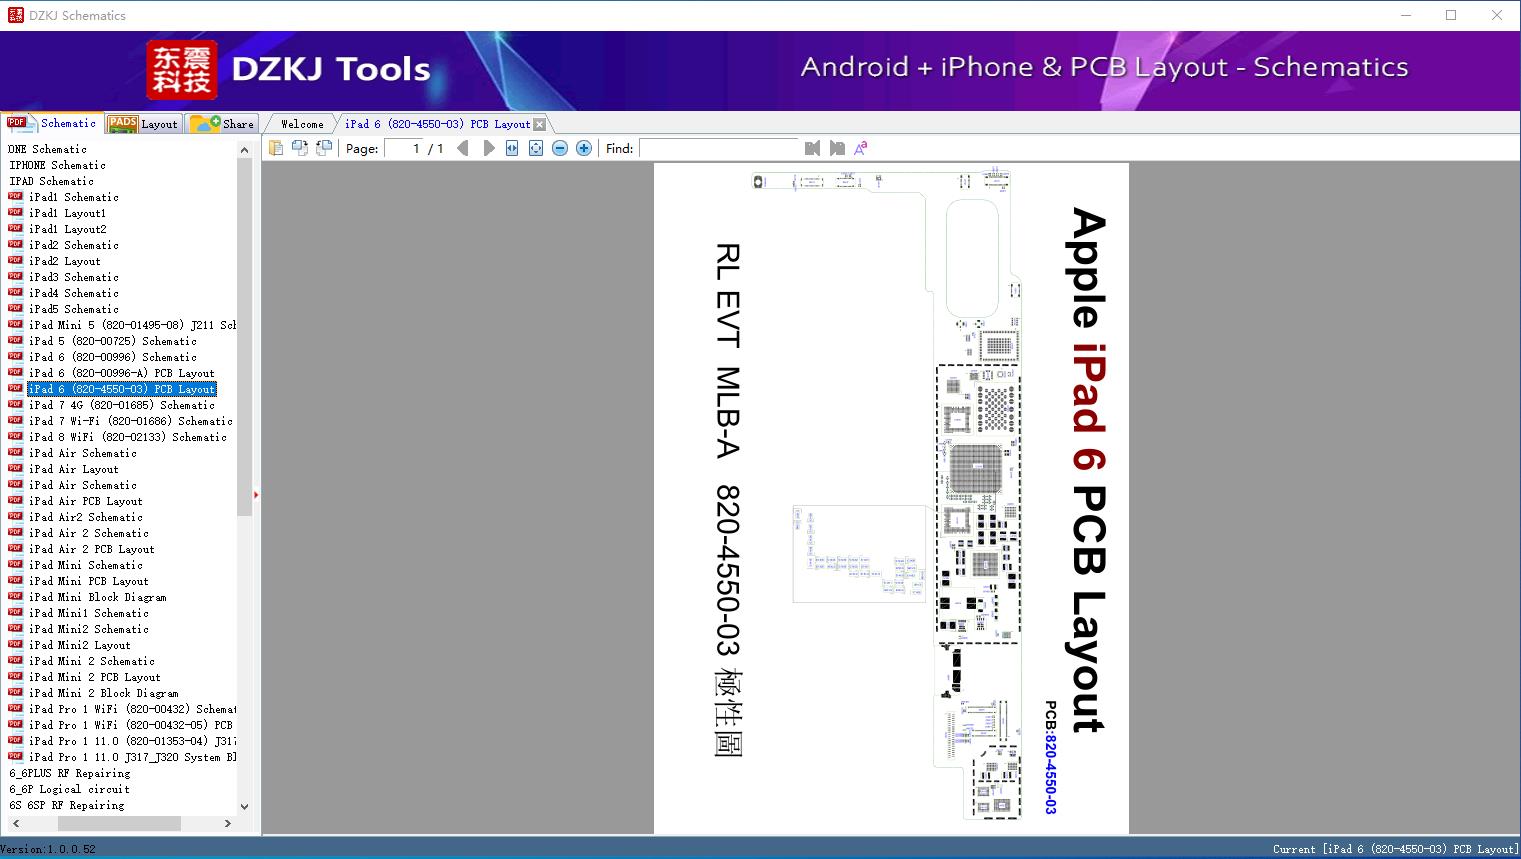Image resolution: width=1521 pixels, height=859 pixels.
Task: Click in the Find input box
Action: point(718,148)
